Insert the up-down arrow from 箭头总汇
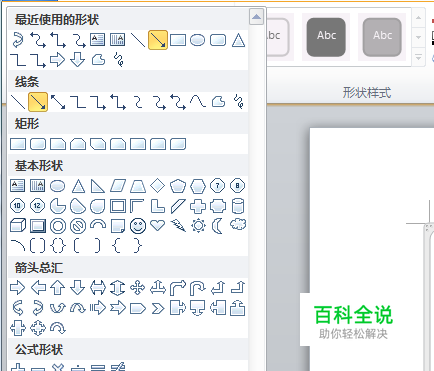This screenshot has height=371, width=434. [x=118, y=288]
